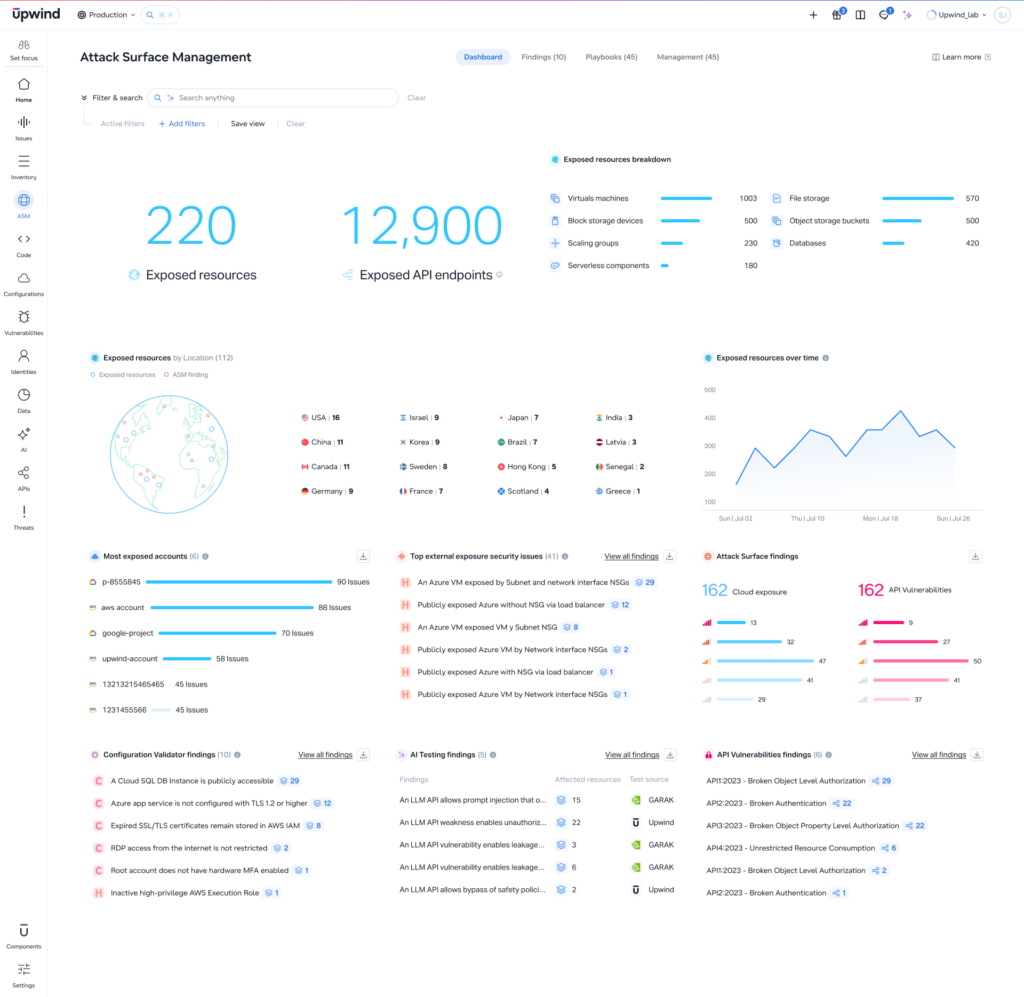Open An Azure VM exposed VM y Subnet NSG

coord(489,627)
